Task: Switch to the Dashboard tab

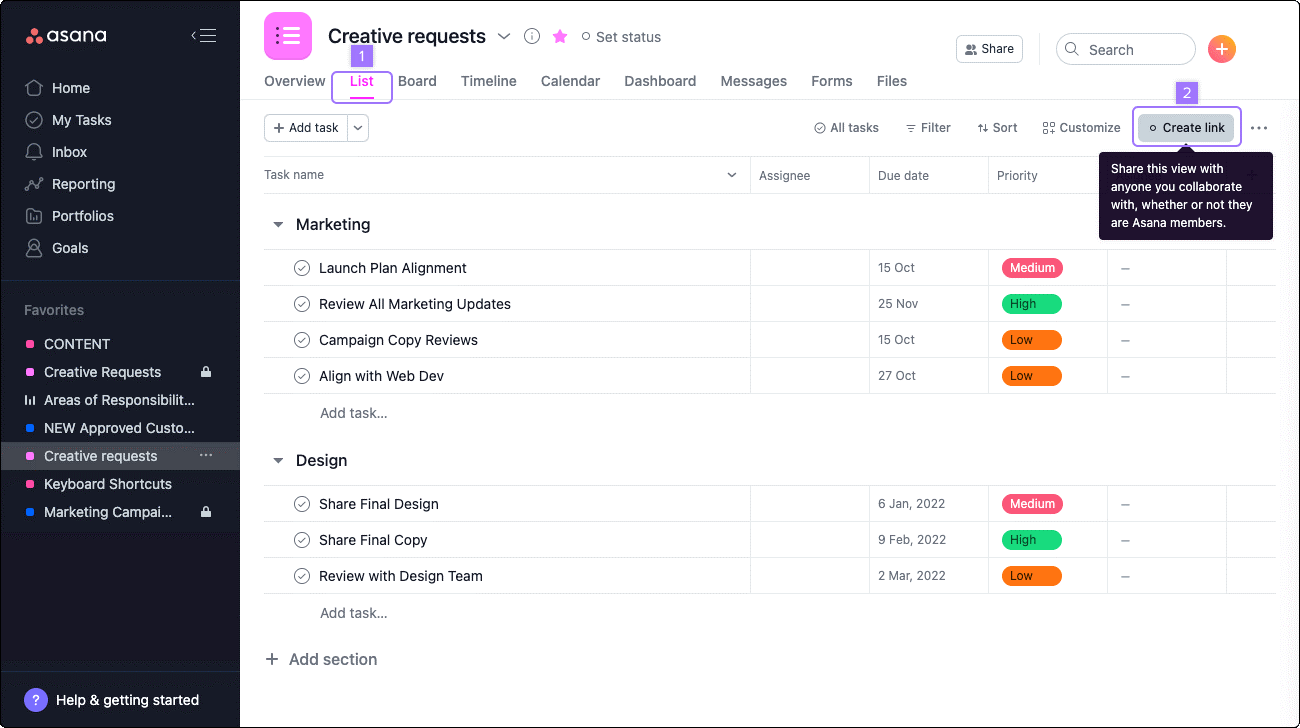Action: coord(660,81)
